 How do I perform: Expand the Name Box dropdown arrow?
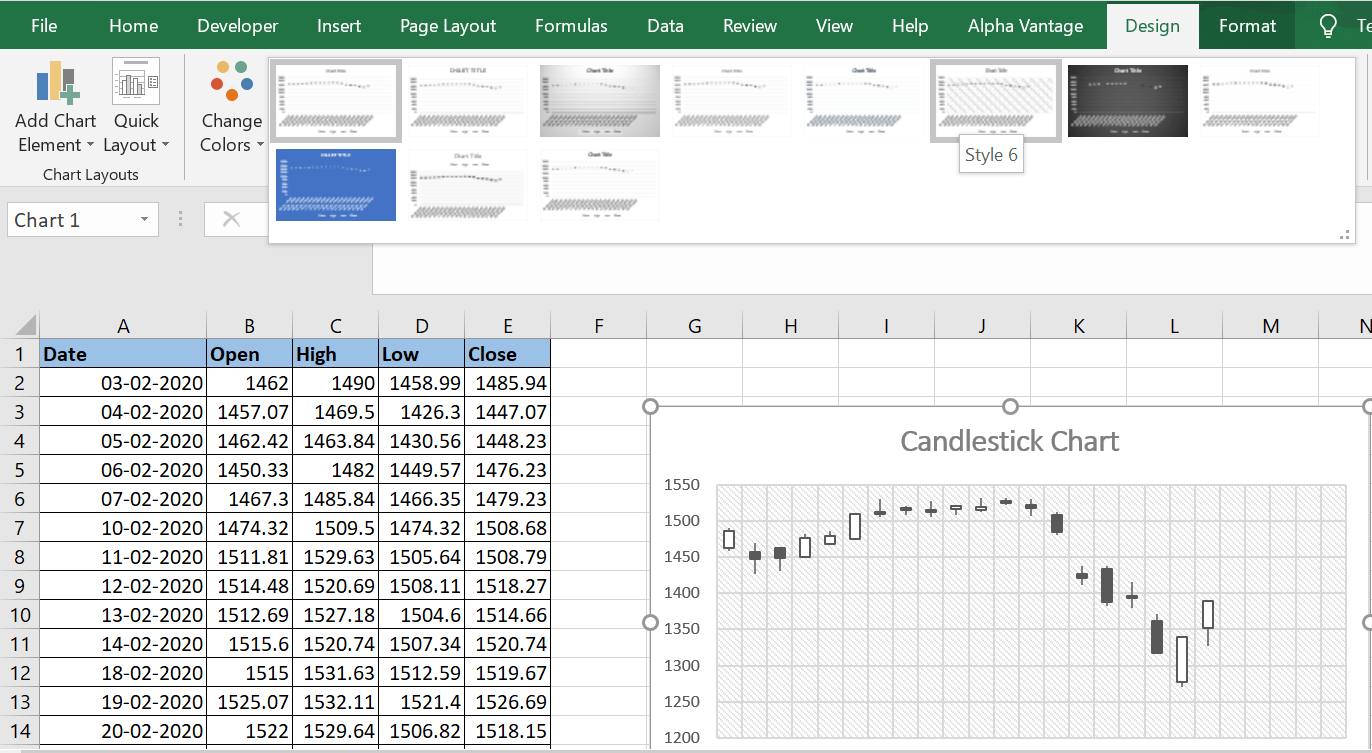pos(144,220)
